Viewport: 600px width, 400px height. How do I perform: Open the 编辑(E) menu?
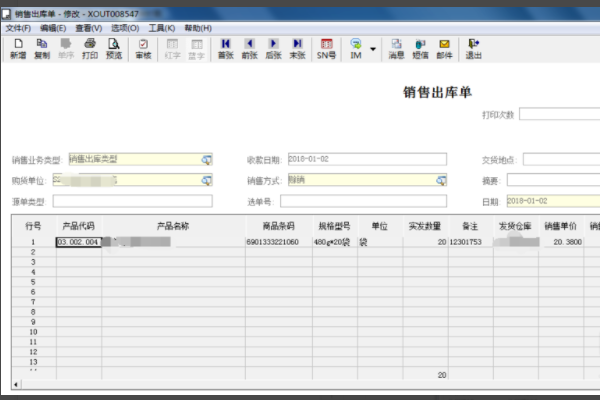[53, 28]
